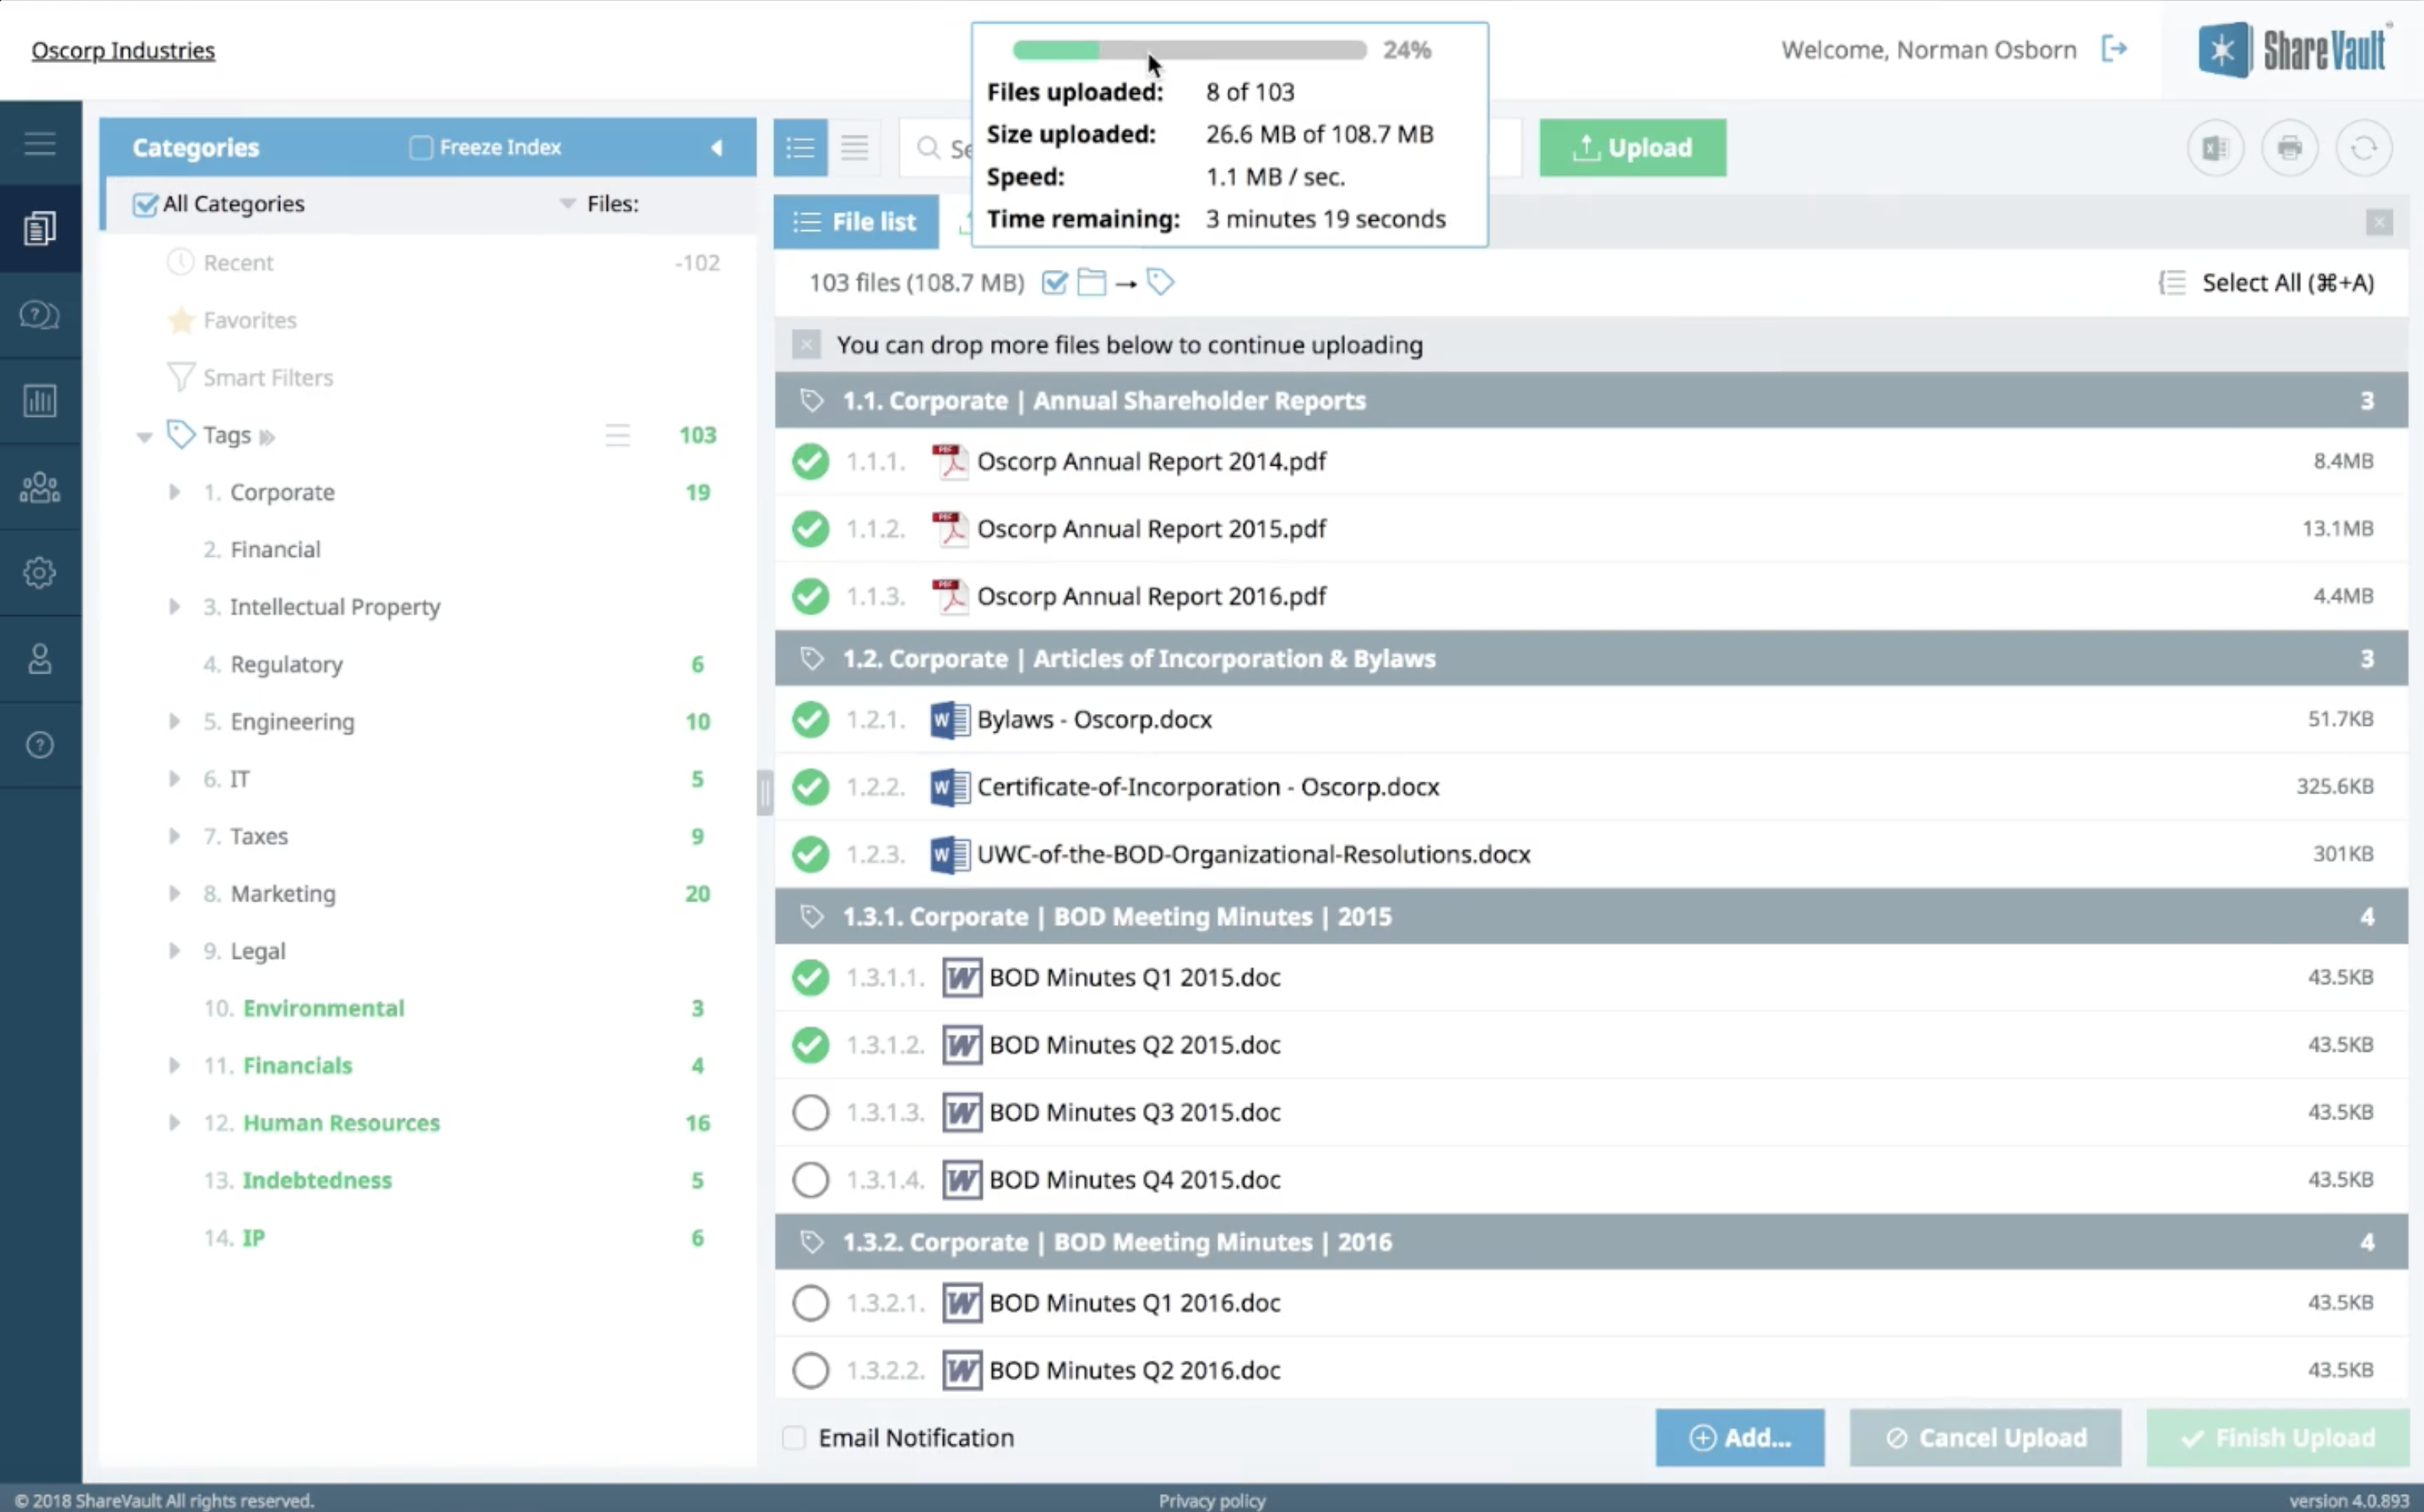
Task: Expand the 1. Corporate category
Action: click(175, 492)
